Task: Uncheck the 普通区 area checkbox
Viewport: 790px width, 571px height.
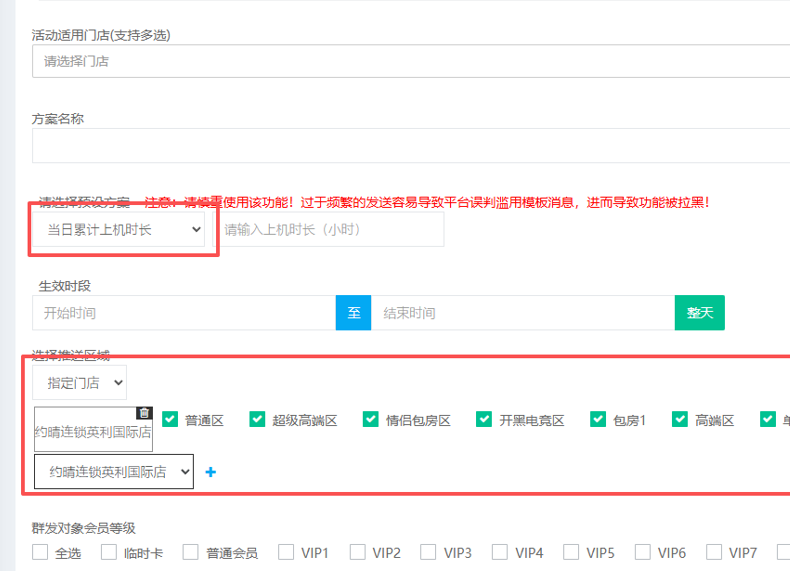Action: (x=170, y=419)
